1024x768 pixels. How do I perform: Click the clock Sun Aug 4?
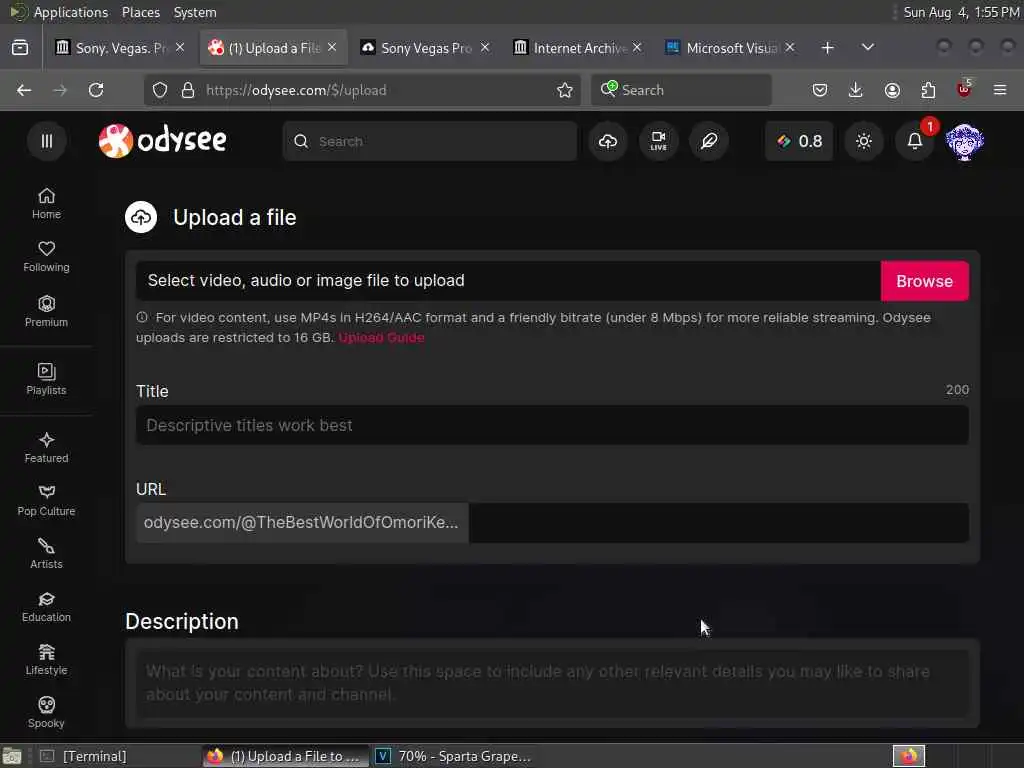pyautogui.click(x=961, y=12)
